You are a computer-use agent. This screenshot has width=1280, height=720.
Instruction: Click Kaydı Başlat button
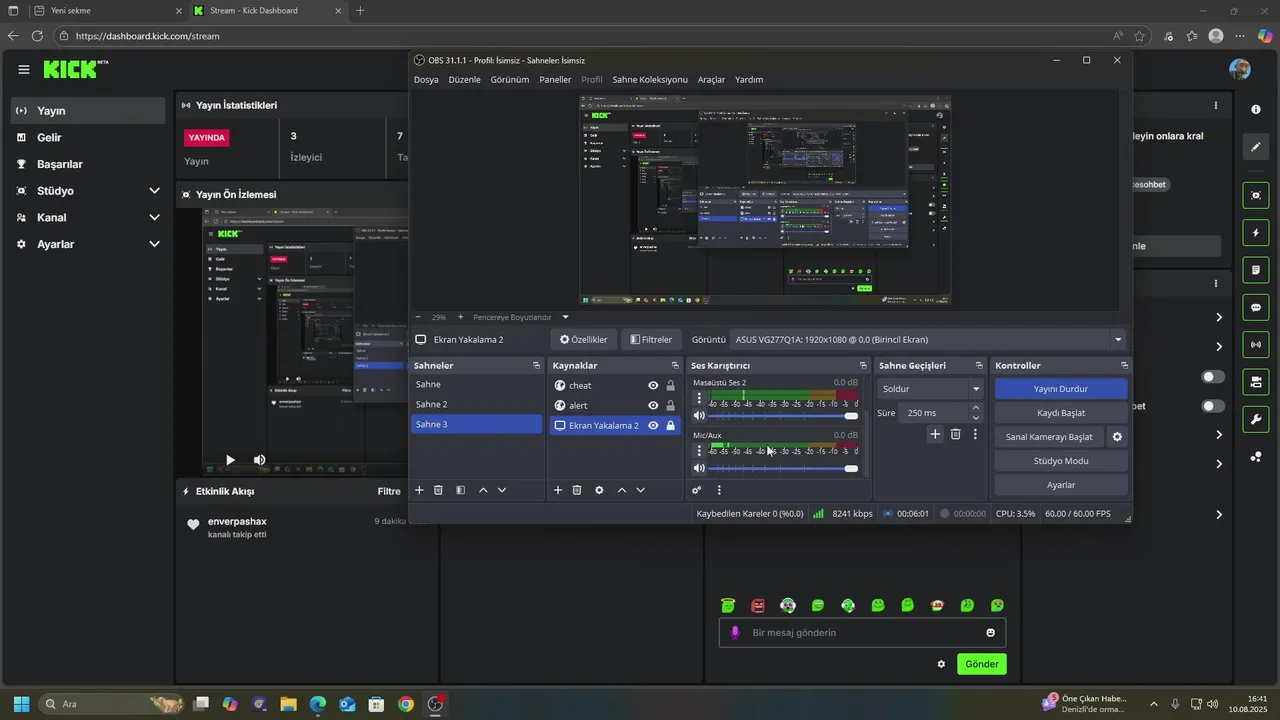(x=1061, y=413)
